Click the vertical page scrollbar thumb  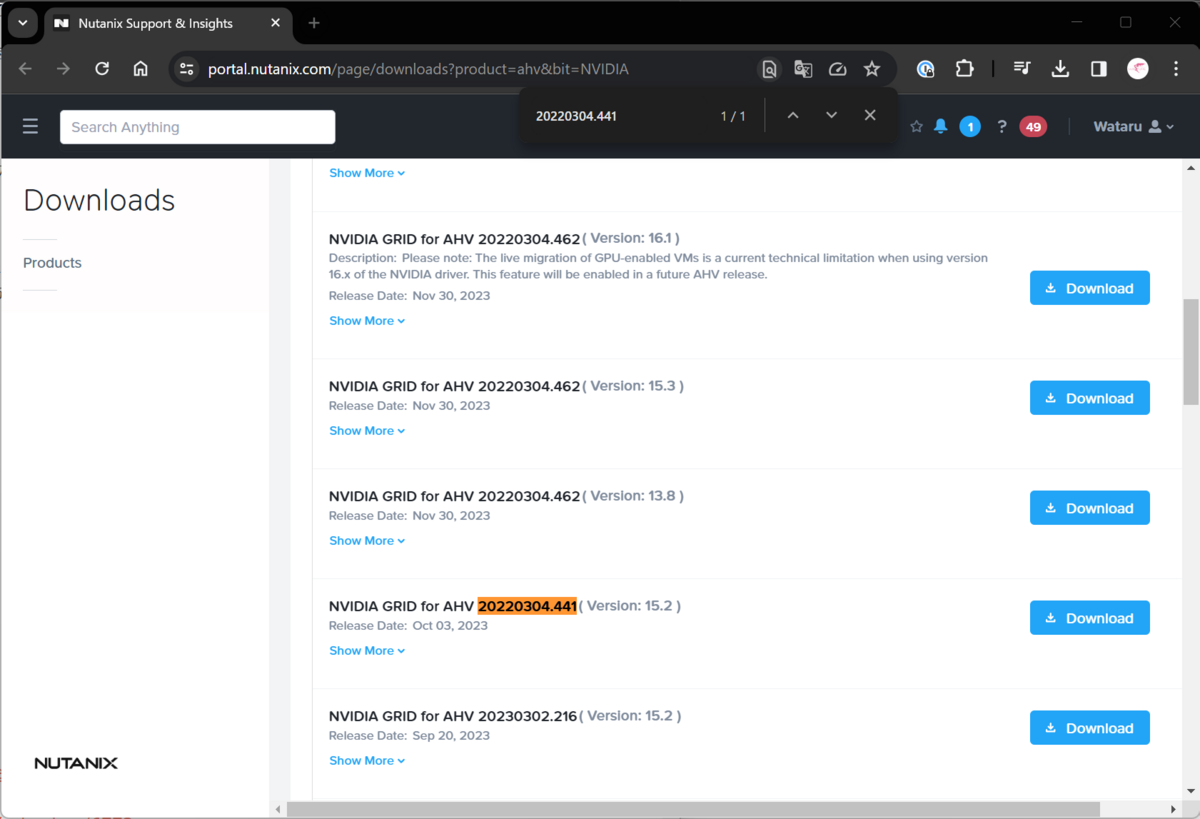(x=1190, y=351)
